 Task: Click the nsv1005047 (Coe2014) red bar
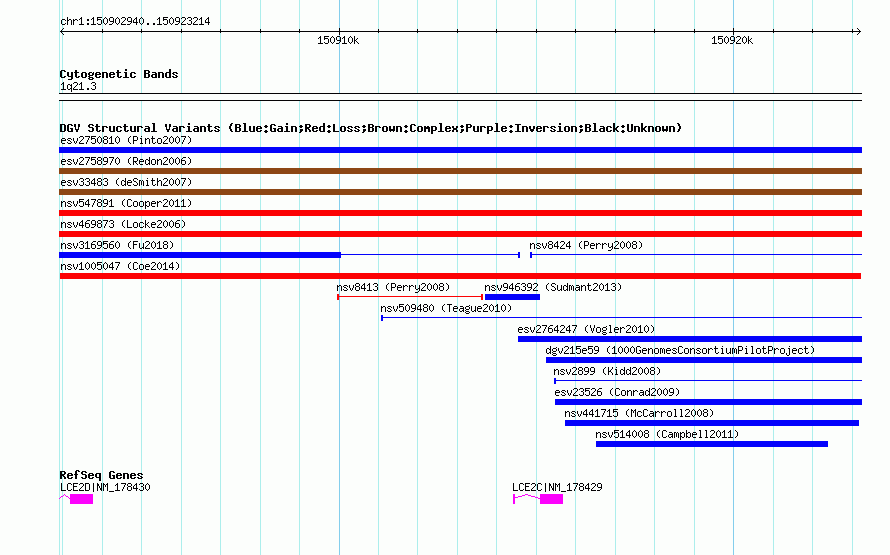[460, 276]
